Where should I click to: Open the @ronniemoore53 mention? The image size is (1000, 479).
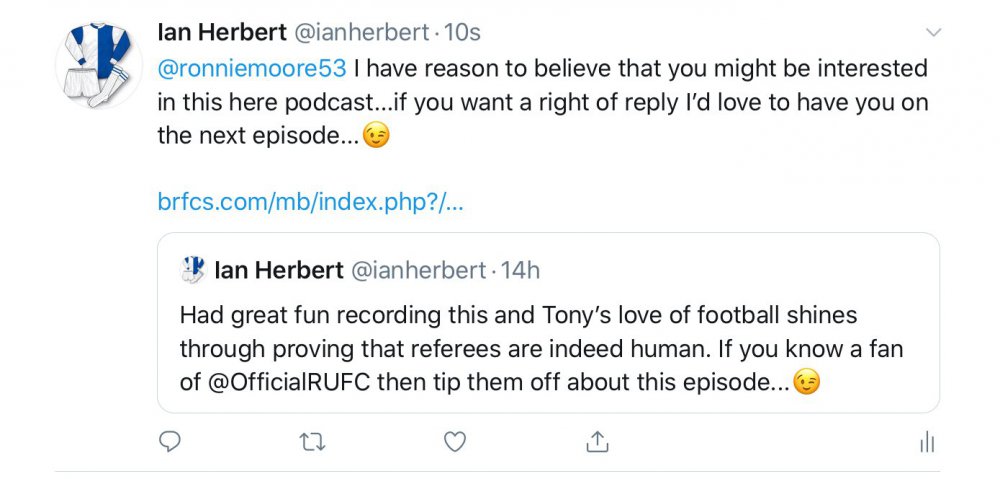point(252,69)
